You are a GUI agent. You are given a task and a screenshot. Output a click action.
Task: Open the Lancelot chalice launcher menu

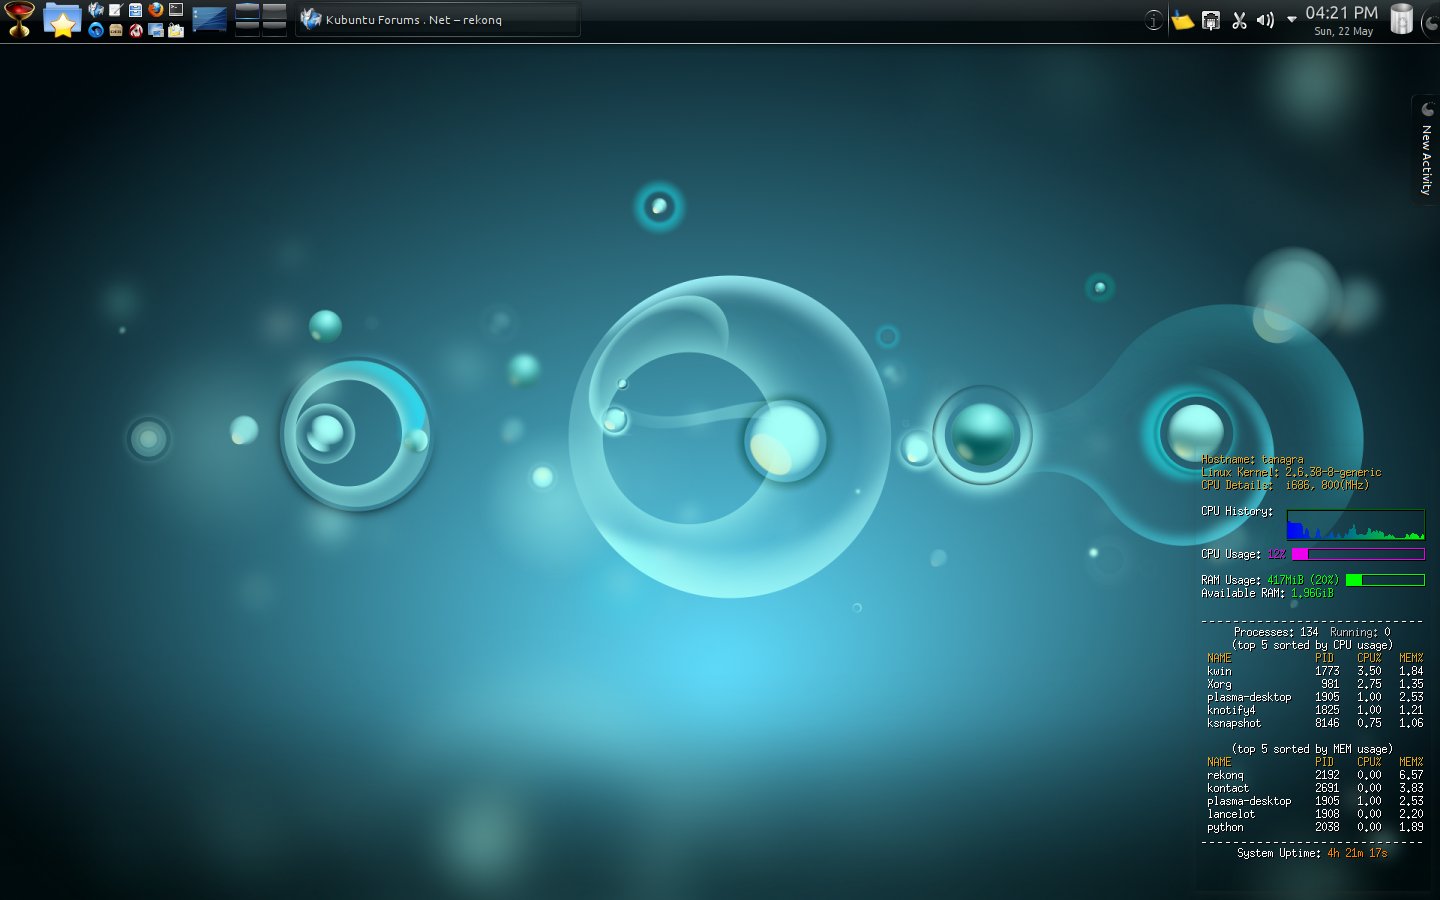pos(19,19)
